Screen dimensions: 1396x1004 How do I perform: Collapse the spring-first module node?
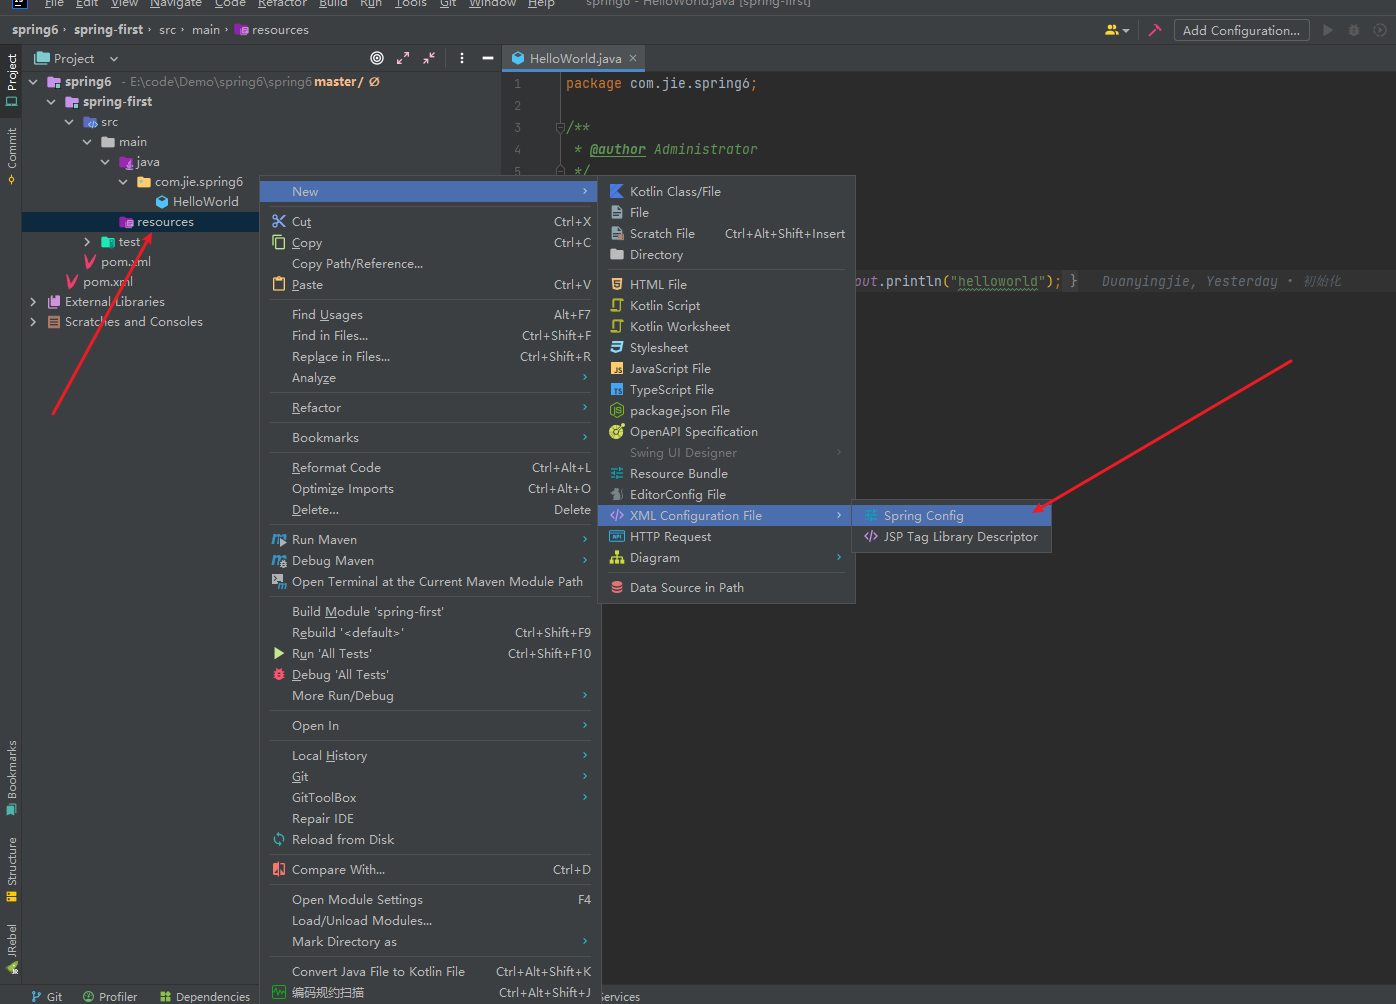pyautogui.click(x=51, y=102)
